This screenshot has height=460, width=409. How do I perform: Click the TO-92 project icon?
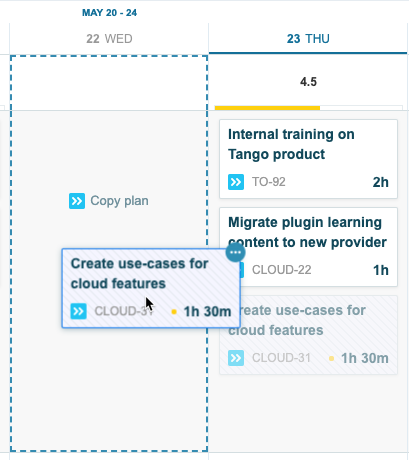[x=236, y=182]
